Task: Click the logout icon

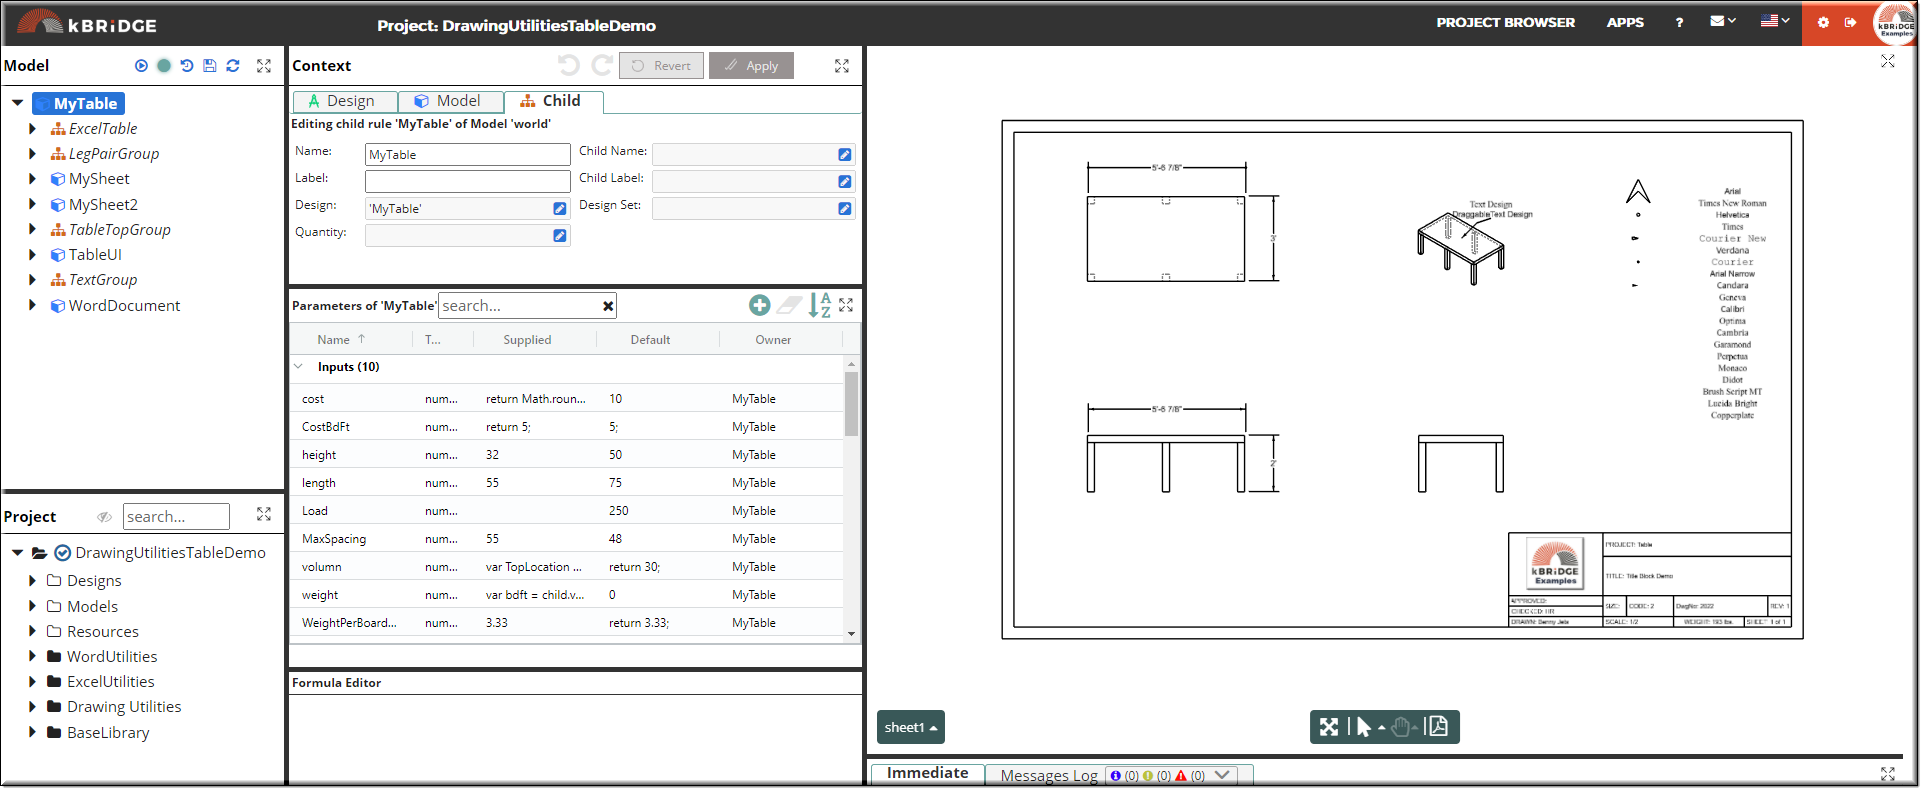Action: (x=1851, y=22)
